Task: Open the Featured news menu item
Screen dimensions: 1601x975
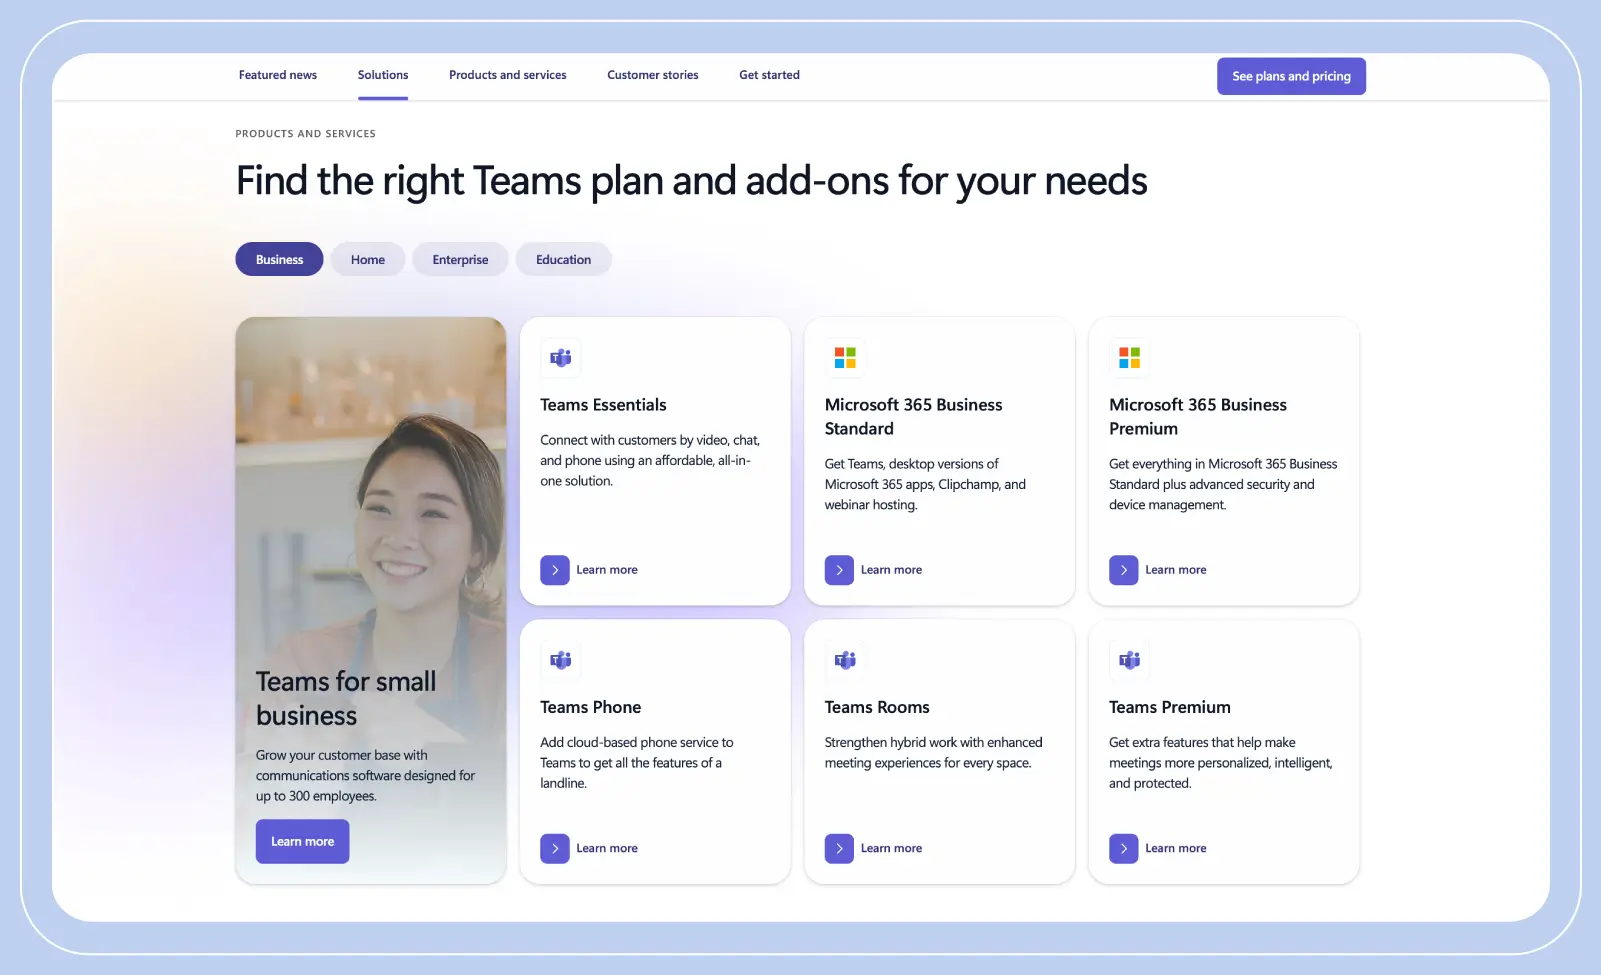Action: [277, 75]
